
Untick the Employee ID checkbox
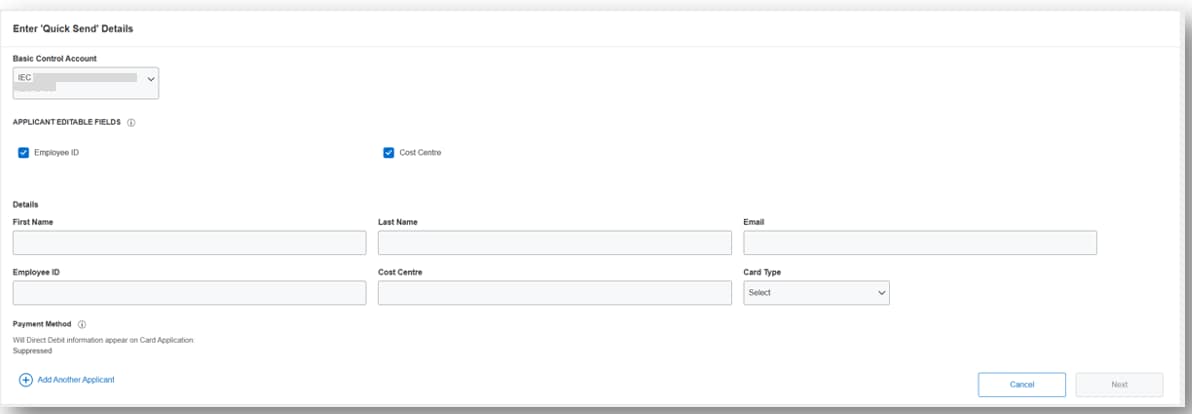click(24, 153)
